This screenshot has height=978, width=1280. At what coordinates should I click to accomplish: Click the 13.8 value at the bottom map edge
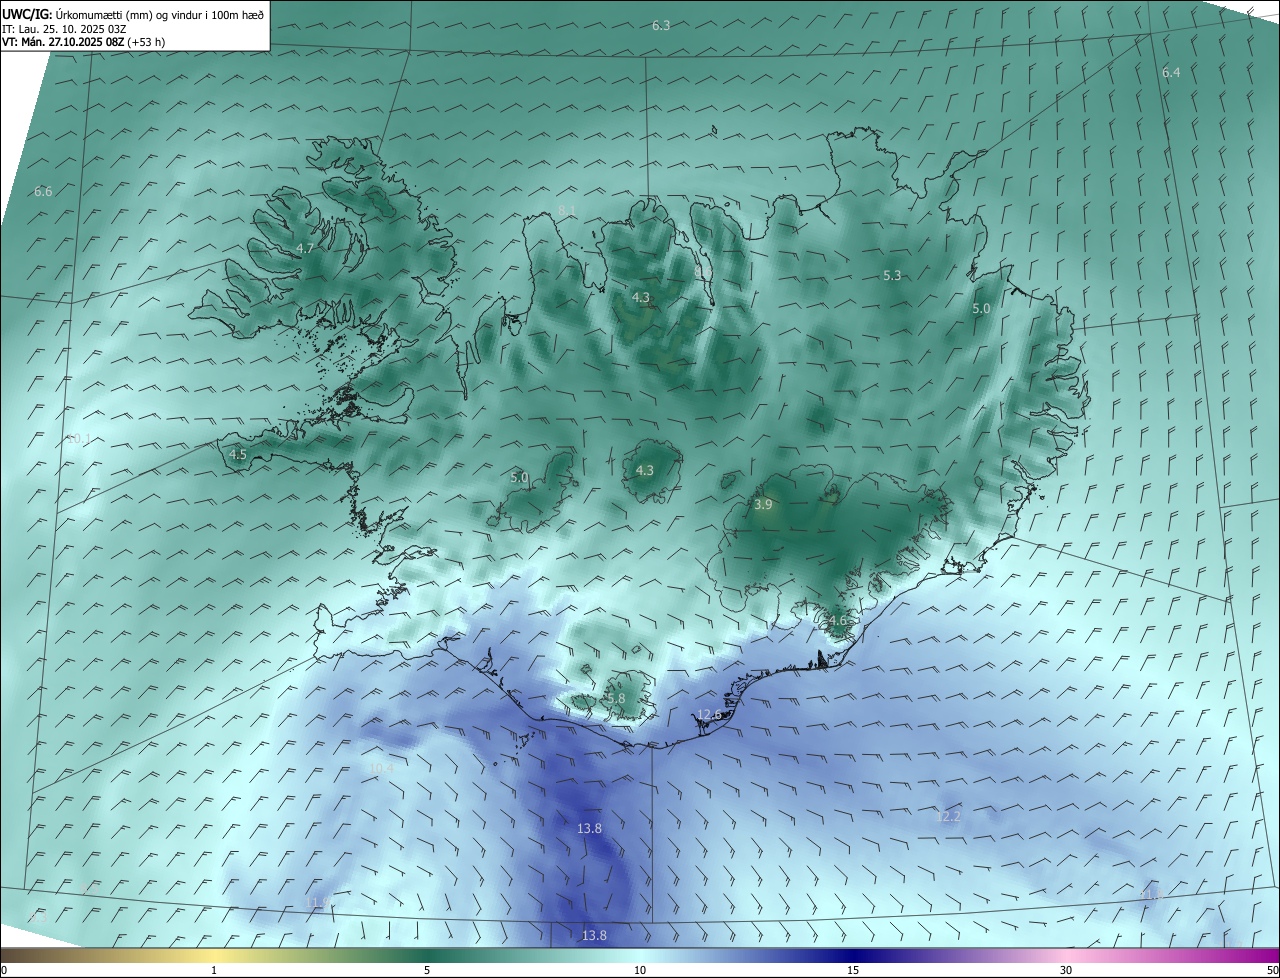(594, 935)
